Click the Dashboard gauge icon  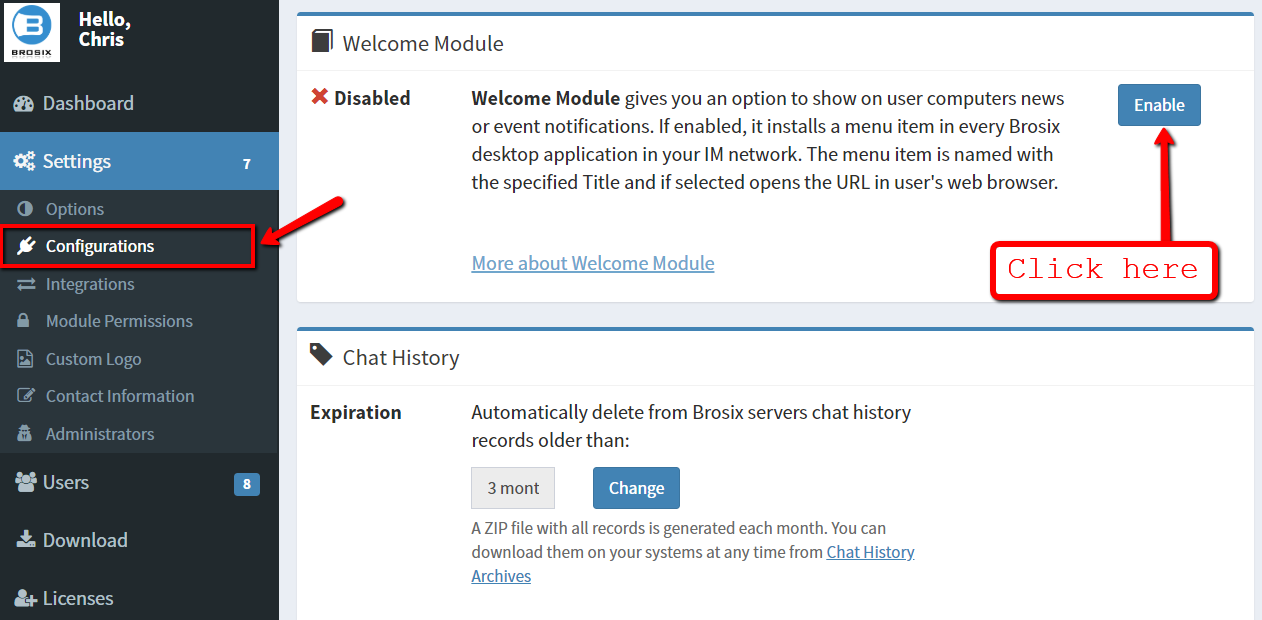pos(25,104)
